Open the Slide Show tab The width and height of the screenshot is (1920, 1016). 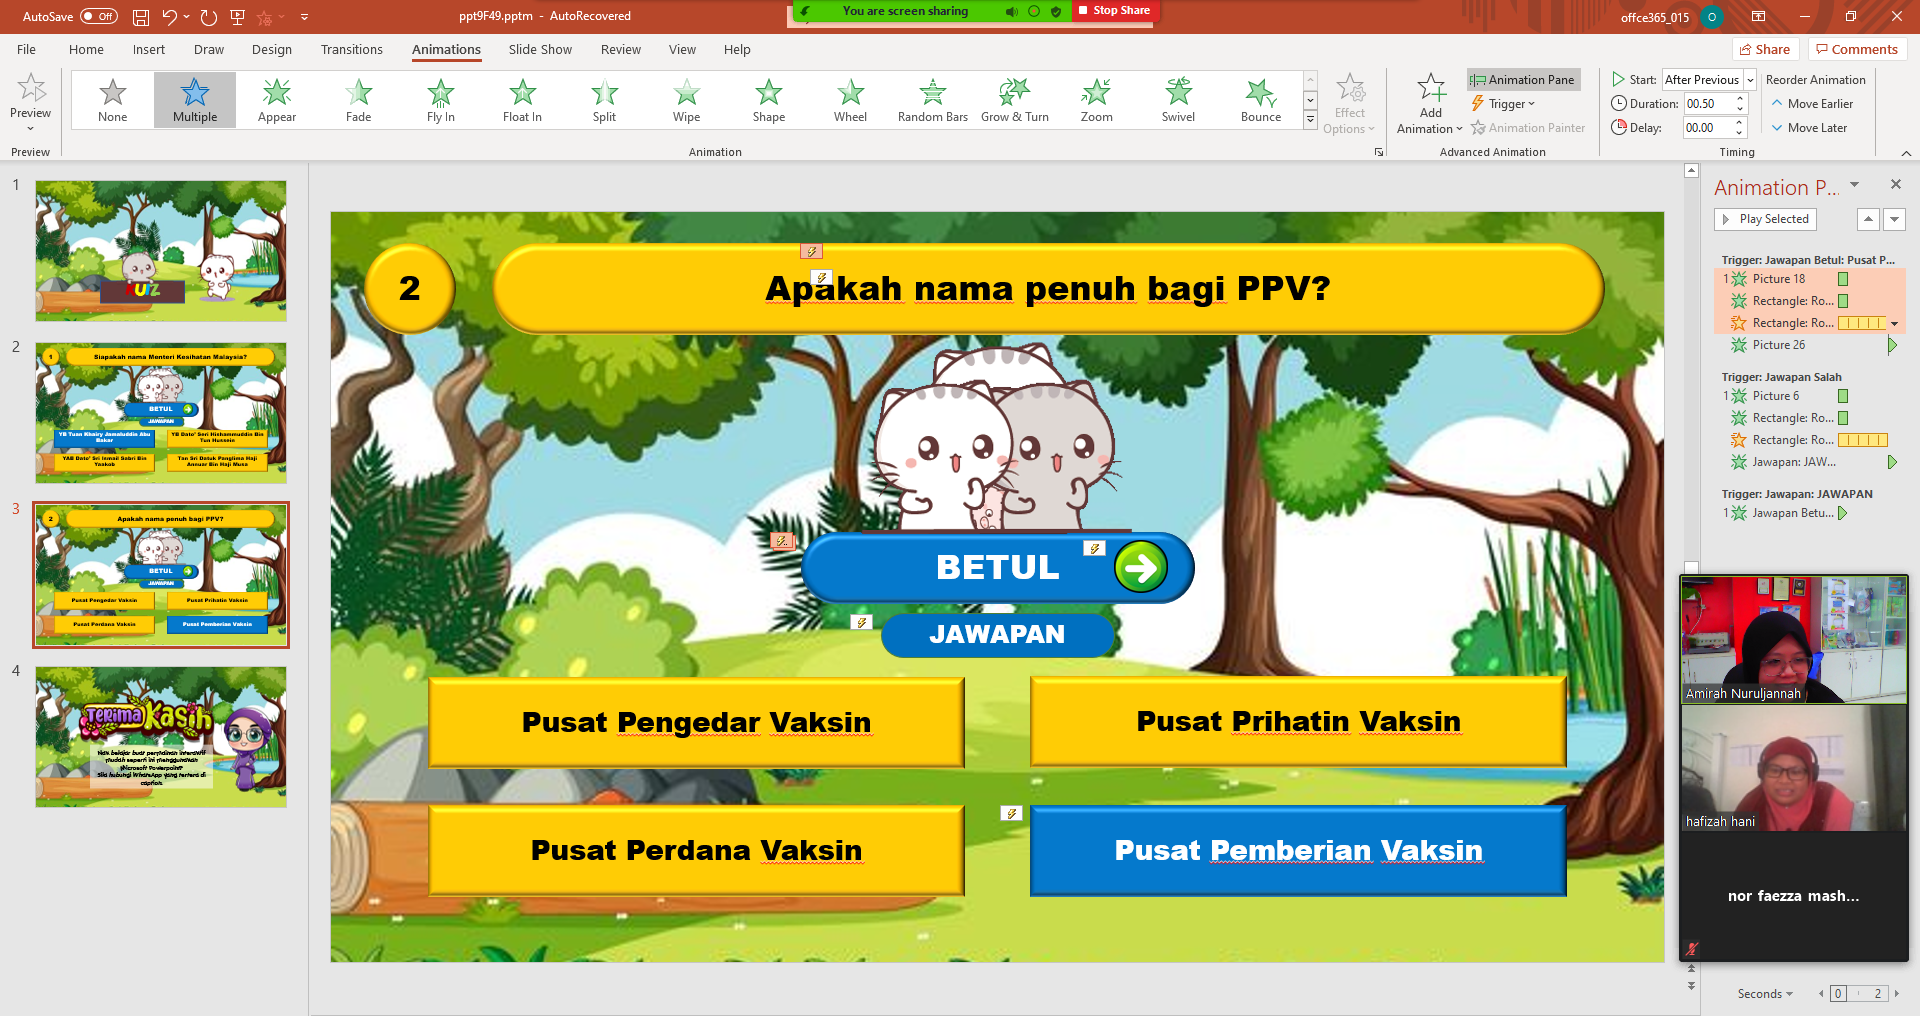pos(540,50)
